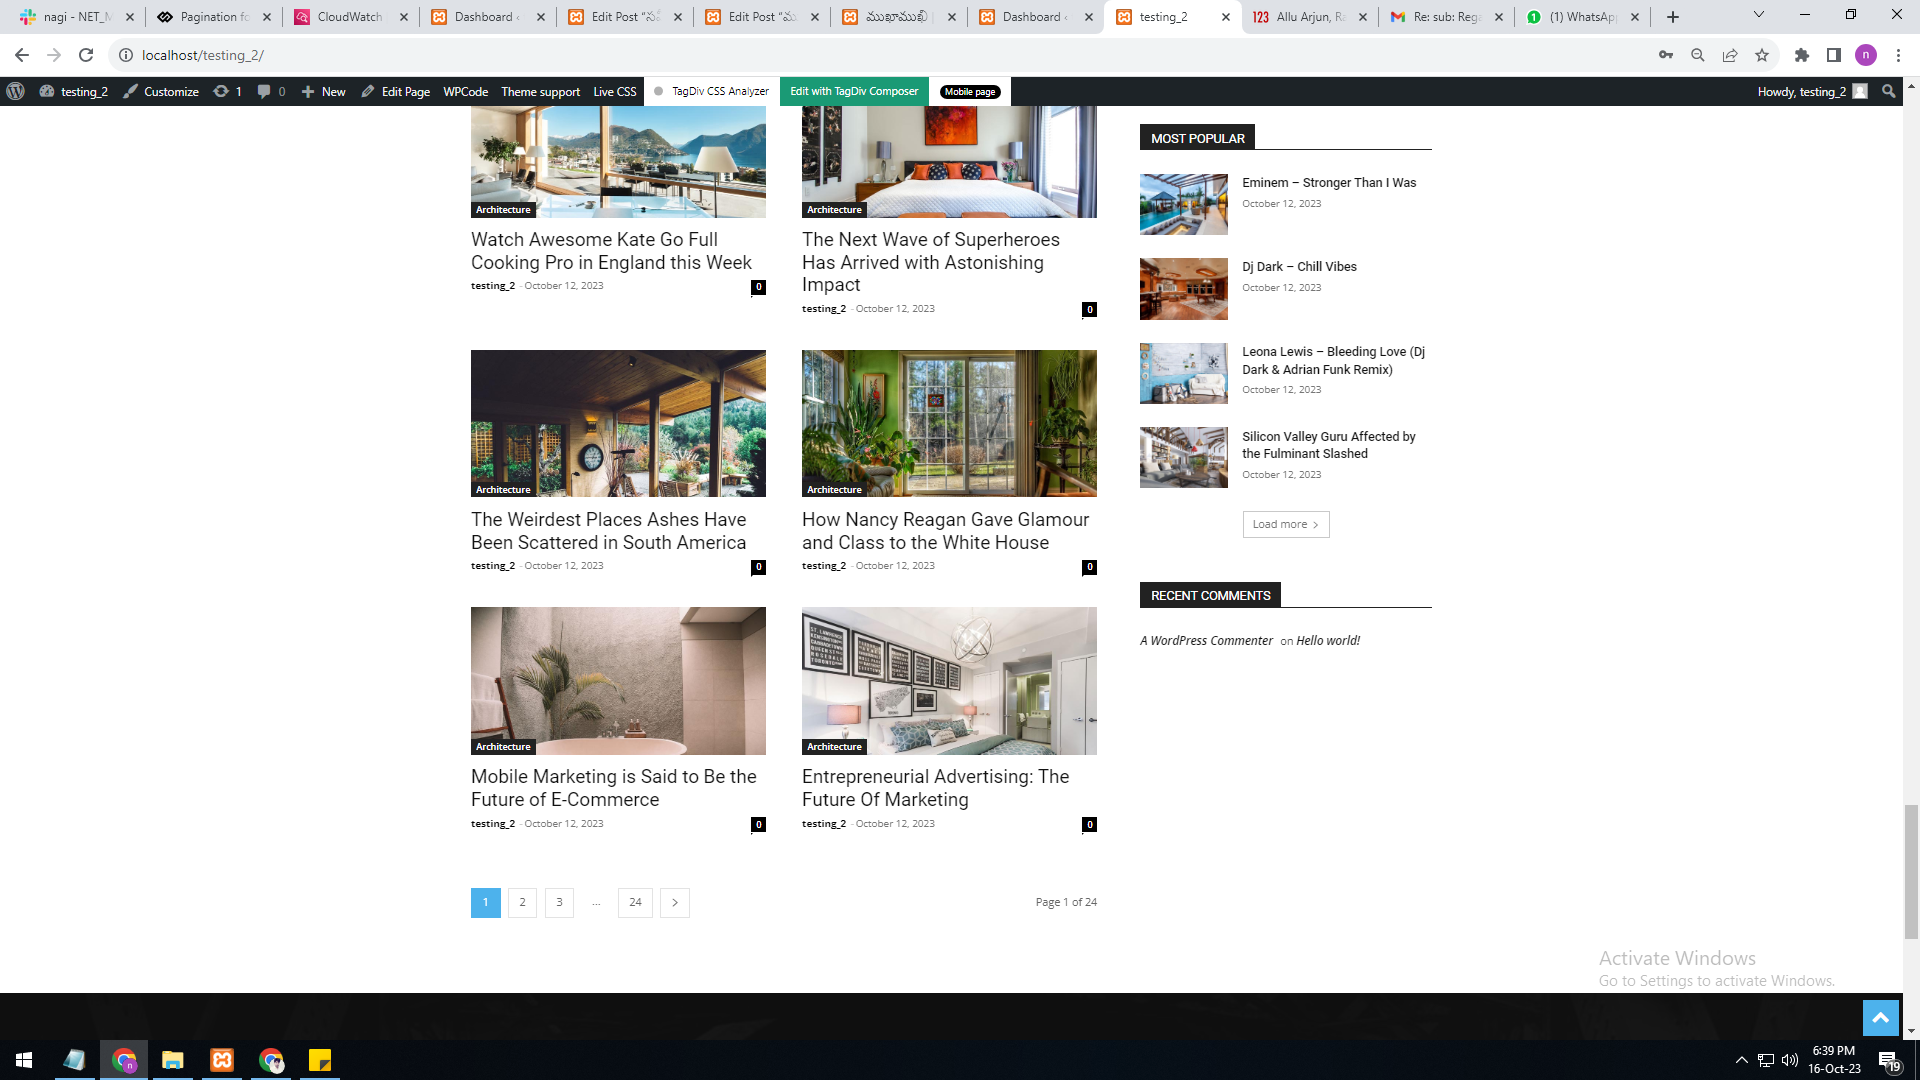Go to pagination page 3
The height and width of the screenshot is (1080, 1920).
click(x=559, y=902)
